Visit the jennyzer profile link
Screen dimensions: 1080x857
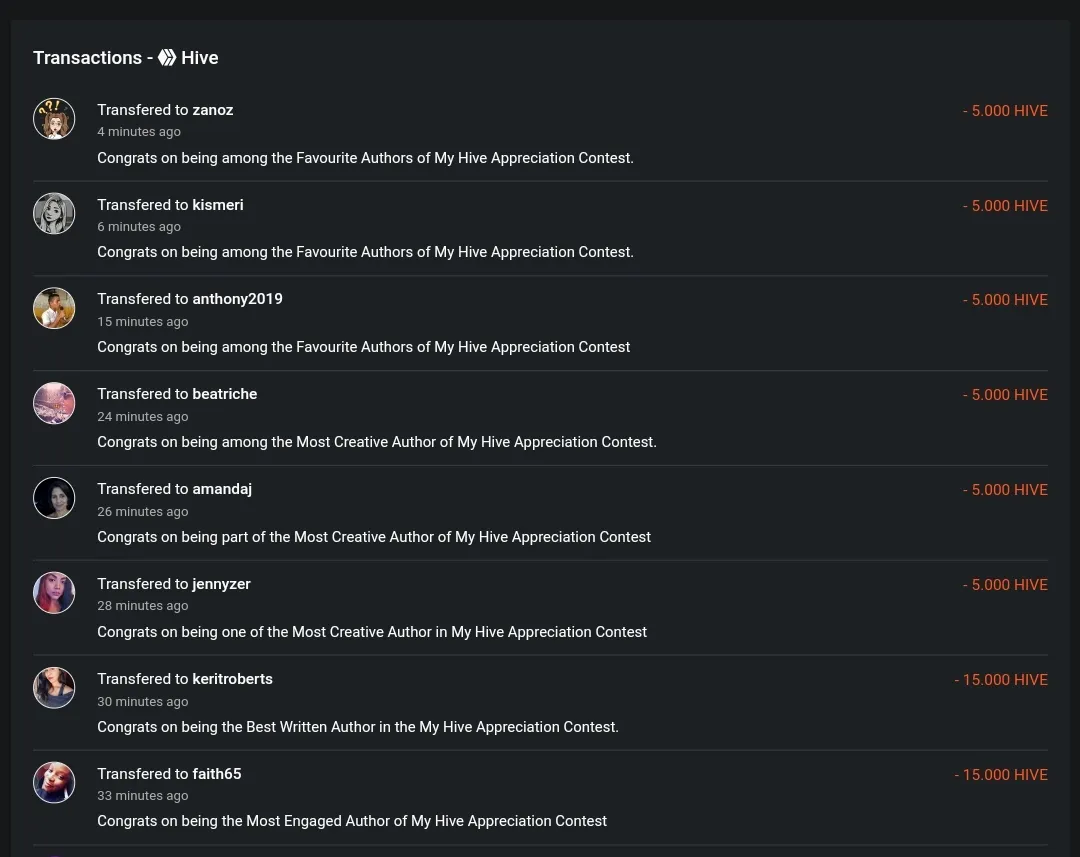221,584
